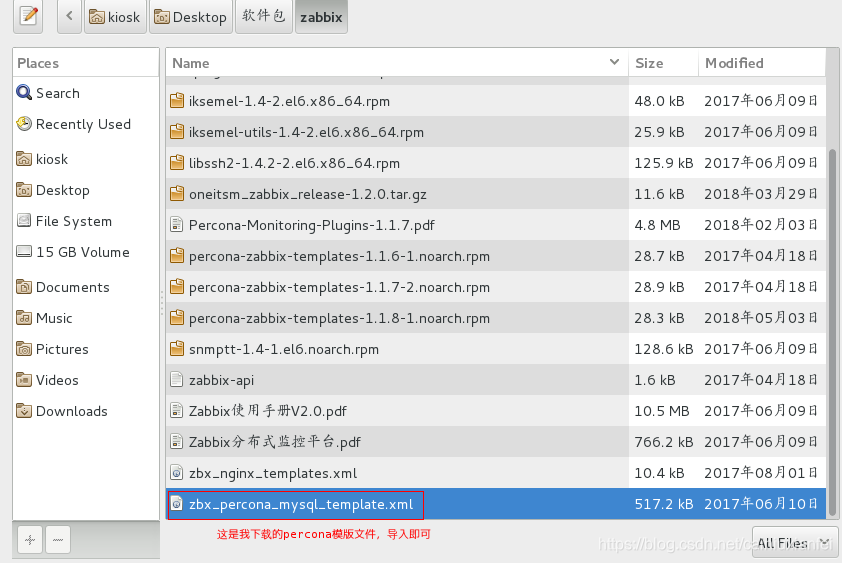Click the 2018年03月29日 modified date cell
The width and height of the screenshot is (842, 563).
pyautogui.click(x=760, y=194)
